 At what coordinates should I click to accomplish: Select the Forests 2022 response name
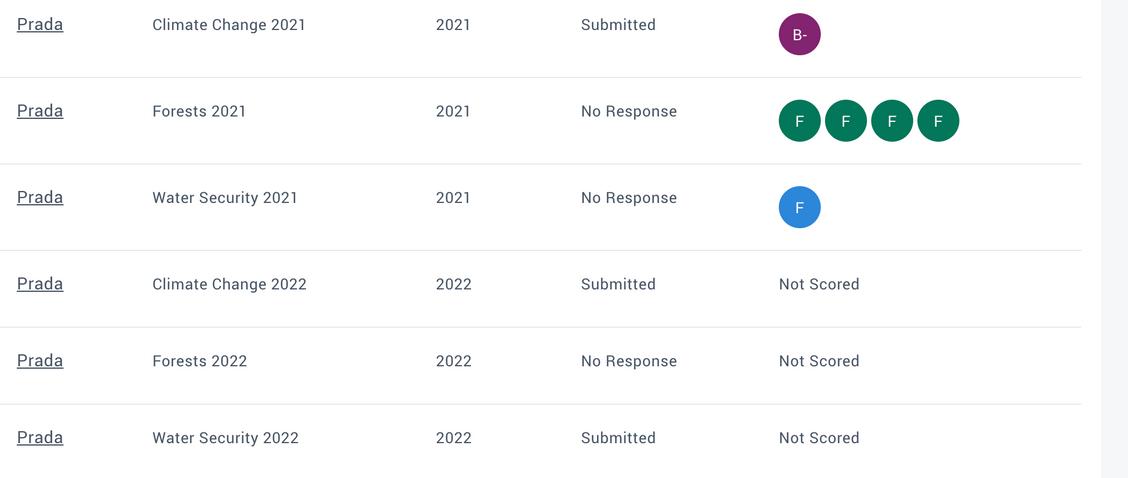point(199,361)
